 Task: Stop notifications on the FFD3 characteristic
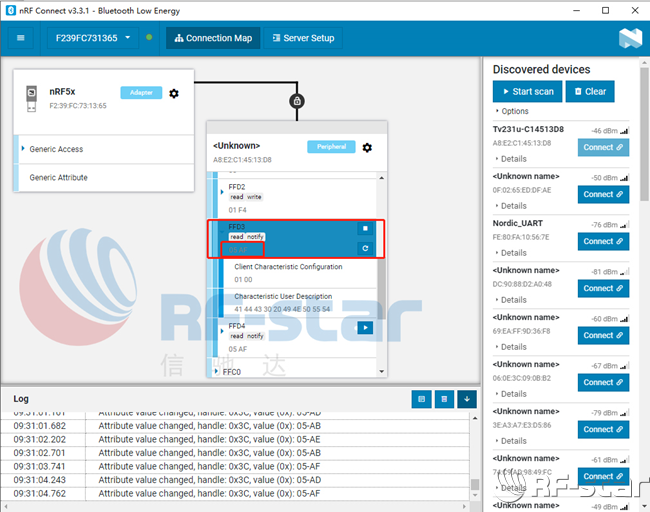(366, 229)
